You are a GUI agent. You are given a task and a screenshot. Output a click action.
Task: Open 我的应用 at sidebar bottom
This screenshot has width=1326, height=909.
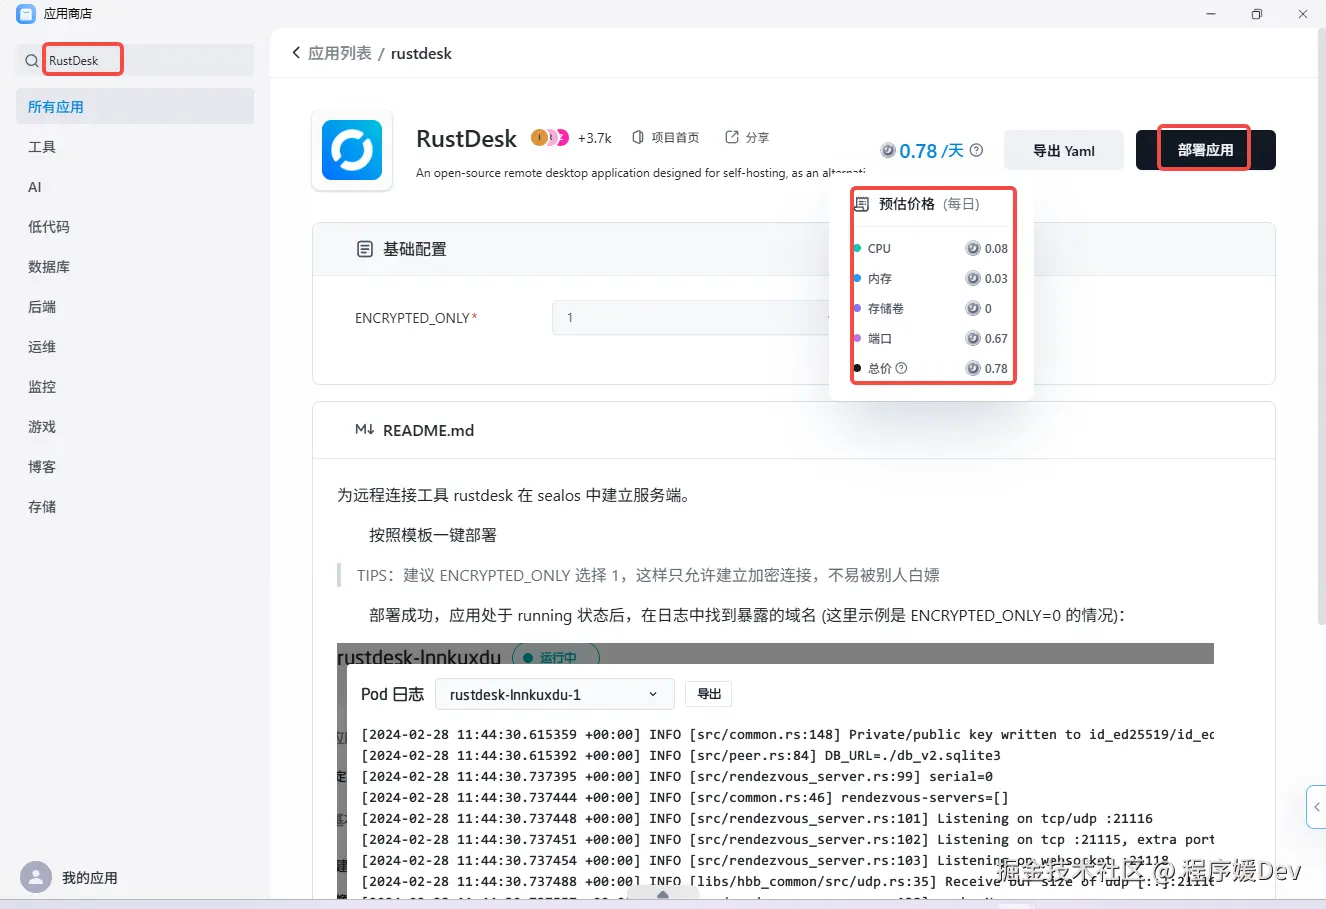pos(90,877)
